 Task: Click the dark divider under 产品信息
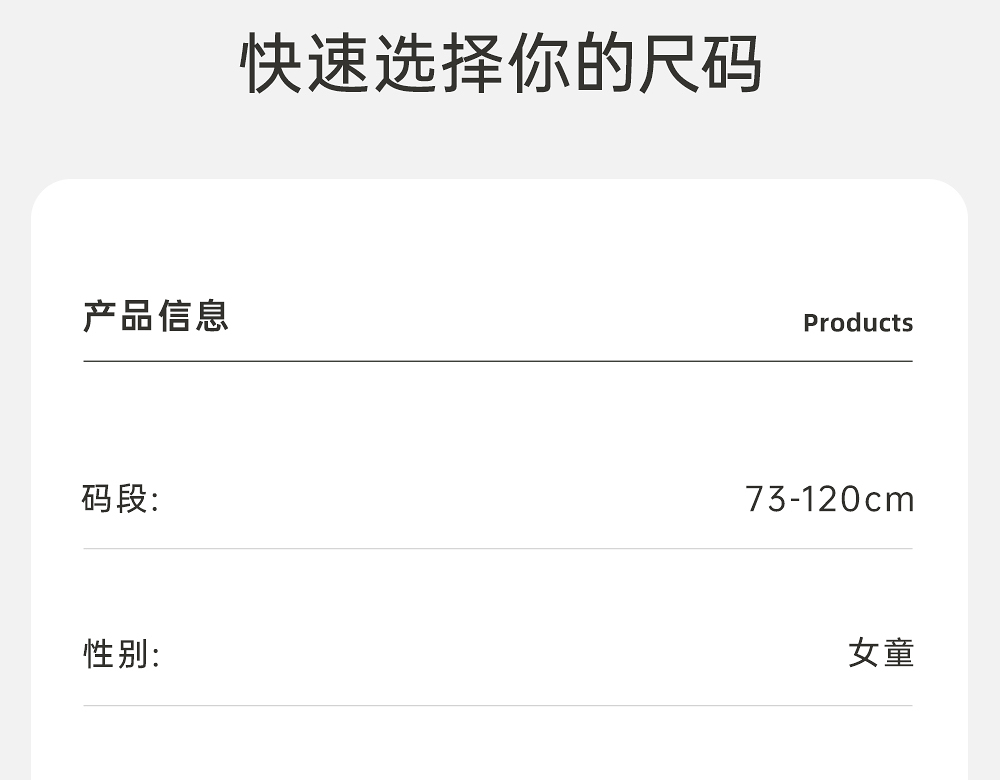pos(498,361)
